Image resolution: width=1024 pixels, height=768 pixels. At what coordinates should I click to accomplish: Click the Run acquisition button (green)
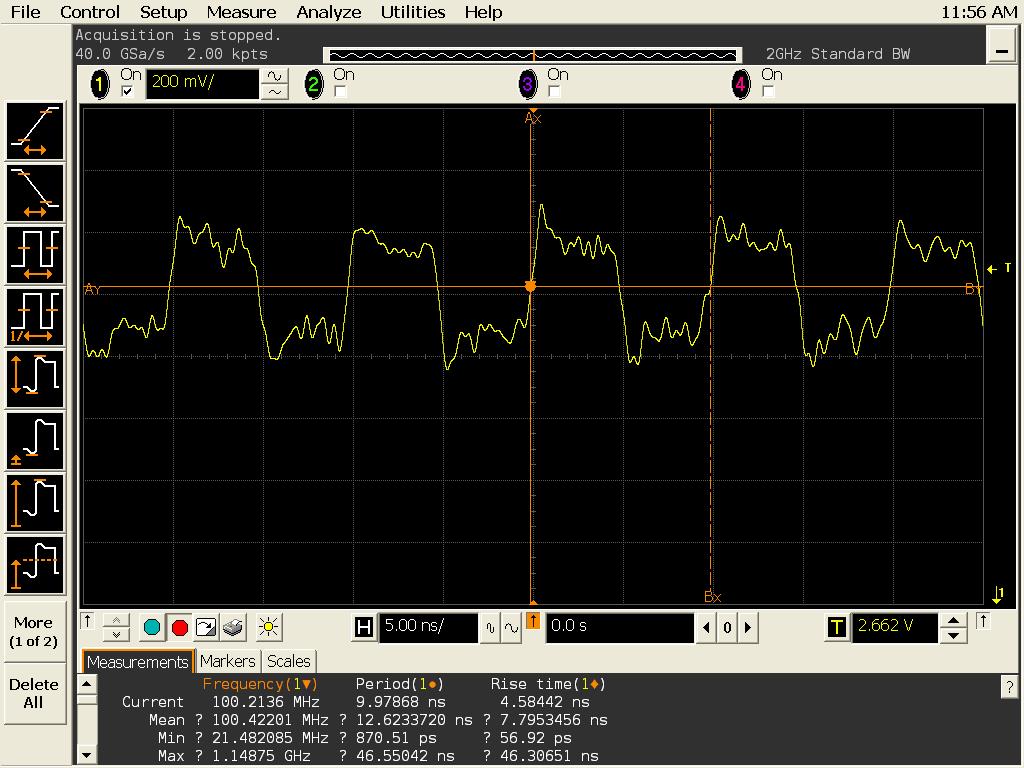coord(152,627)
